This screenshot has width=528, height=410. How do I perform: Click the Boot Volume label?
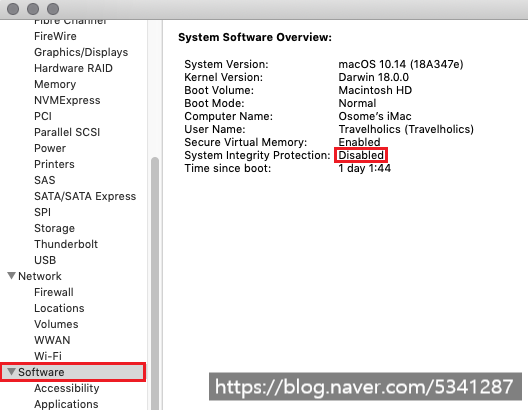[219, 90]
